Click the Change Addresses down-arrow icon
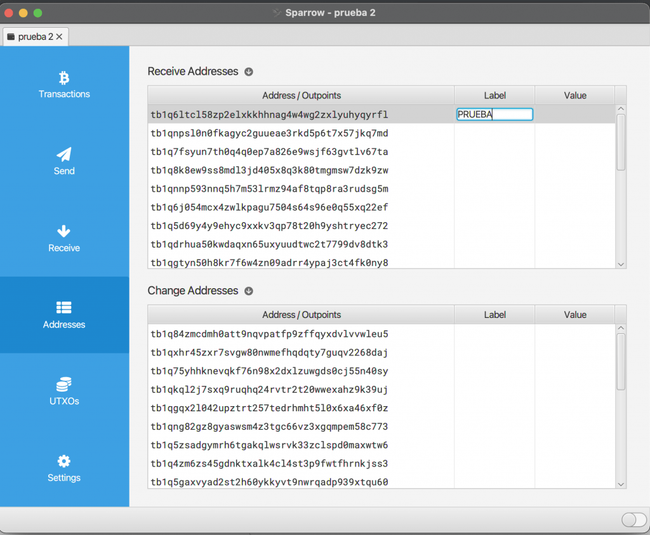 pos(249,291)
